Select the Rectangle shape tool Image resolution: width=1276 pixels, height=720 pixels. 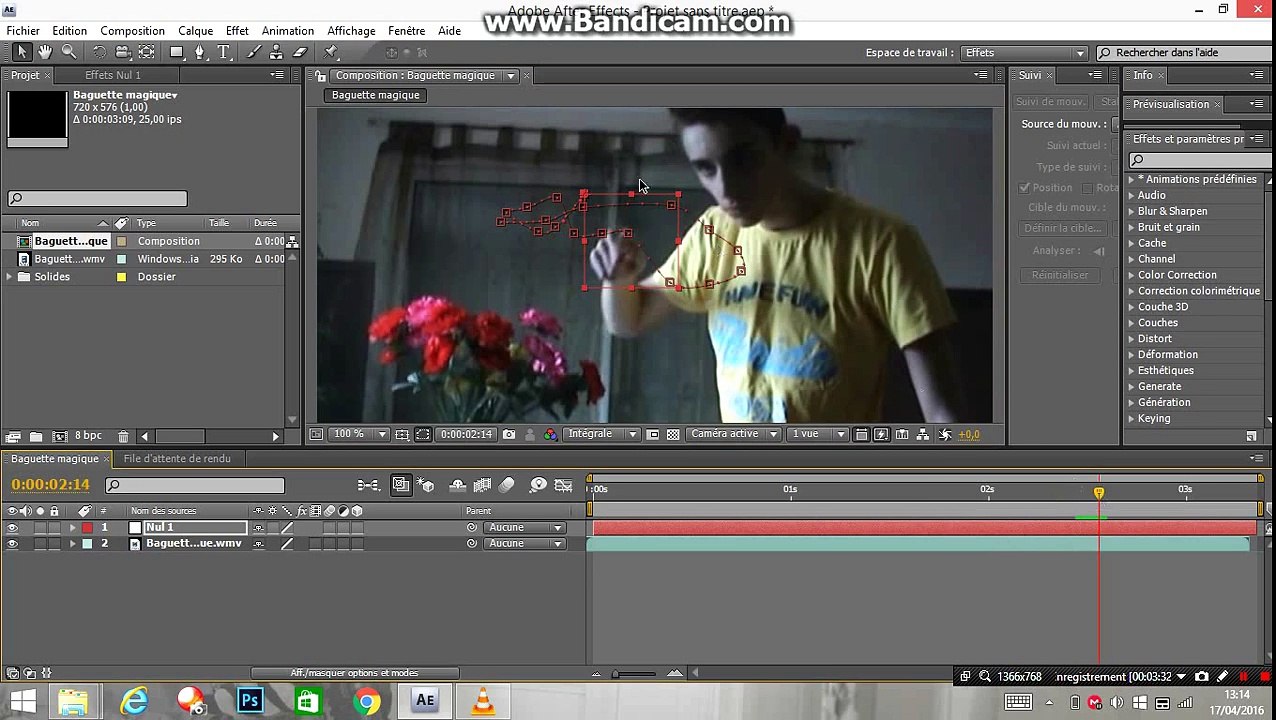[177, 52]
